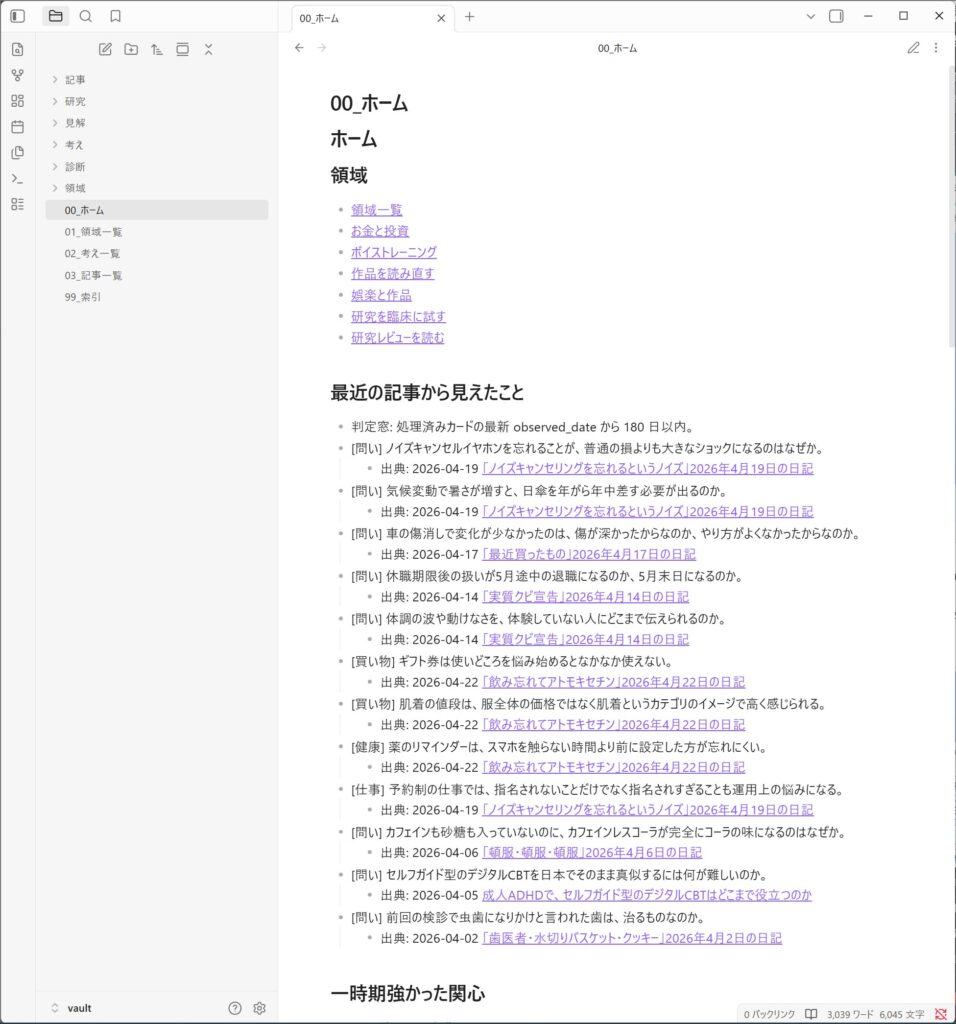This screenshot has height=1024, width=956.
Task: Open the search pane magnifier icon
Action: 85,16
